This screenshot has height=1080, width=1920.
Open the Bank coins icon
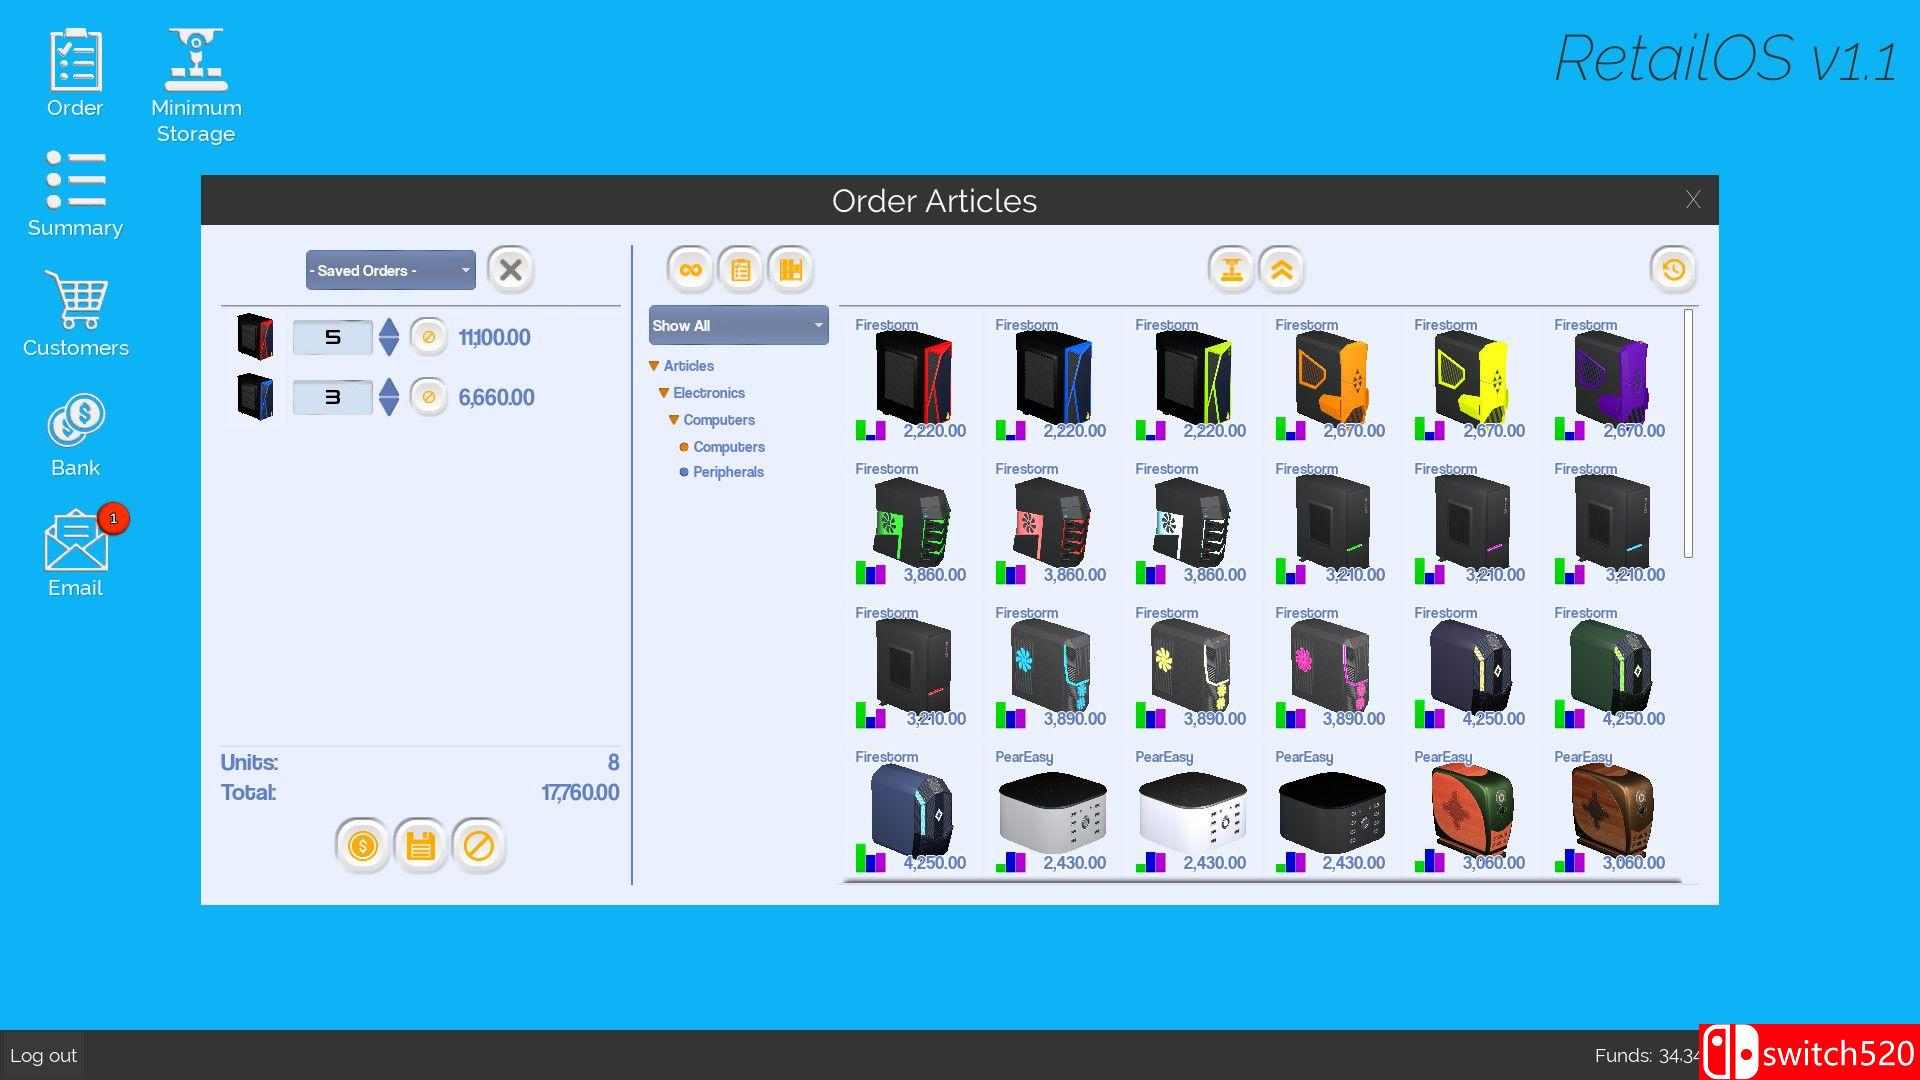pyautogui.click(x=76, y=433)
